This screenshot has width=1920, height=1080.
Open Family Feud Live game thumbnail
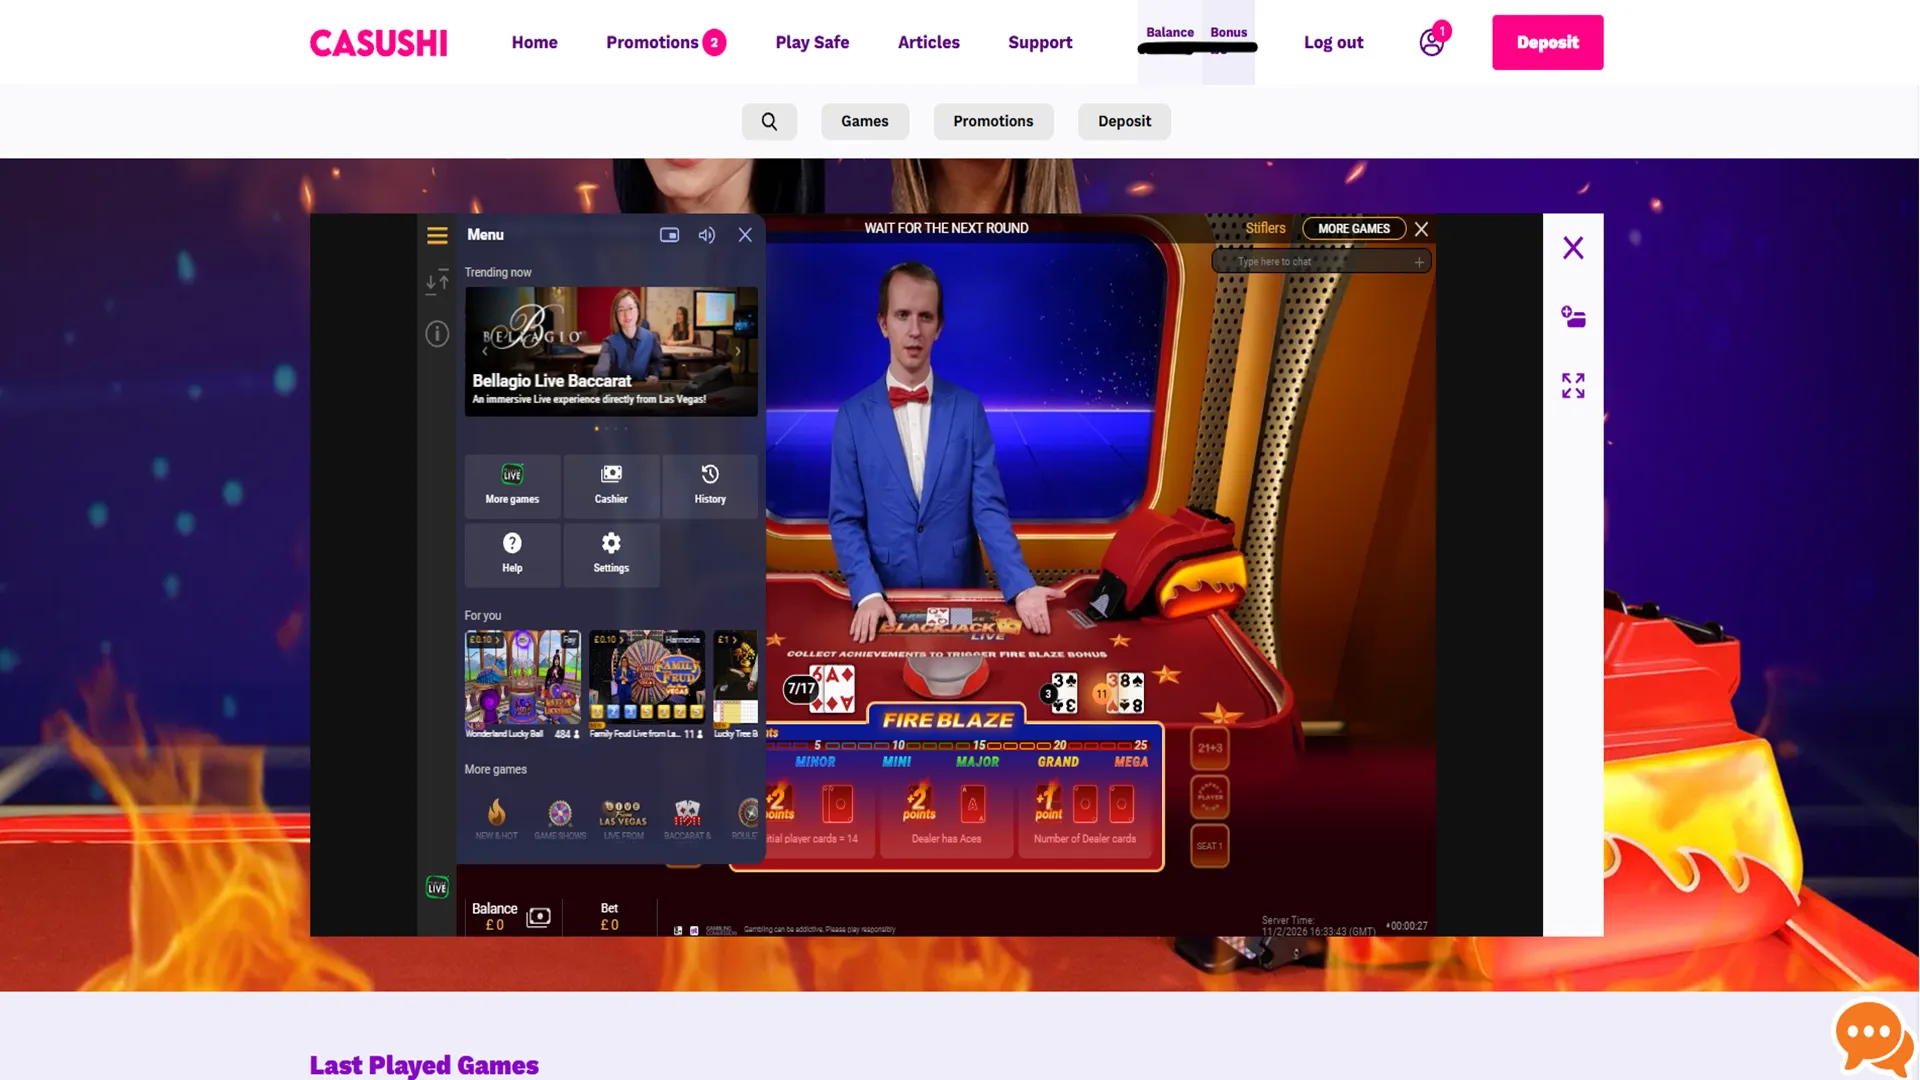(646, 677)
